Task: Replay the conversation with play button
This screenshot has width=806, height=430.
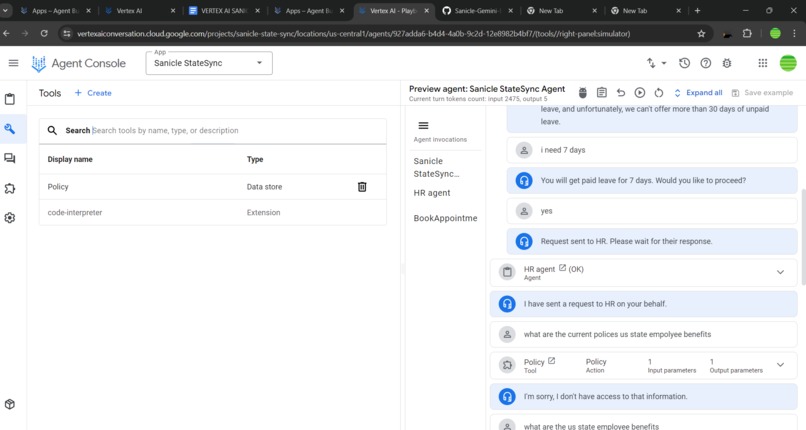Action: pyautogui.click(x=639, y=93)
